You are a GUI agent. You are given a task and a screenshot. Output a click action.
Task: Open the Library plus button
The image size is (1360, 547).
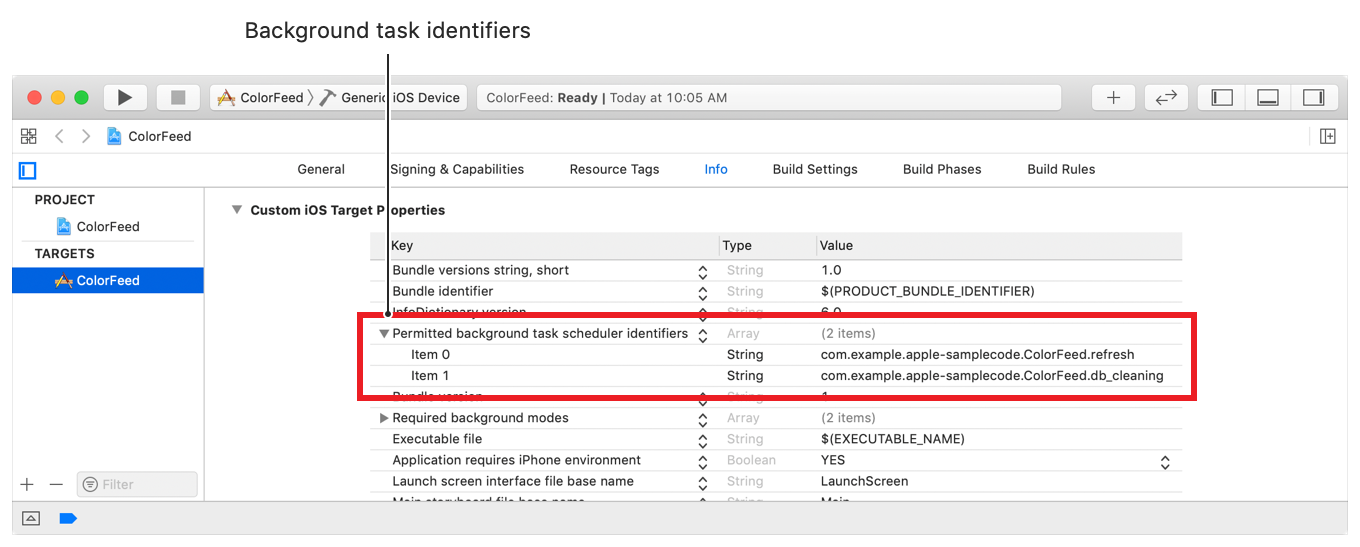pos(1113,97)
